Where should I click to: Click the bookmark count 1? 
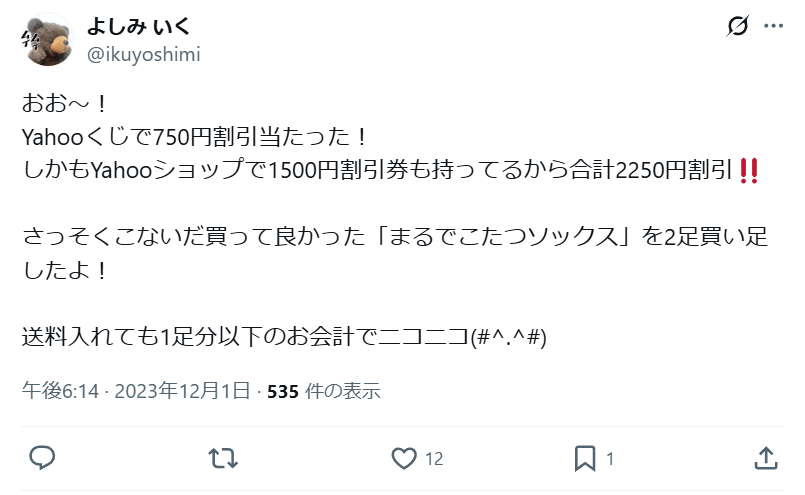tap(610, 459)
